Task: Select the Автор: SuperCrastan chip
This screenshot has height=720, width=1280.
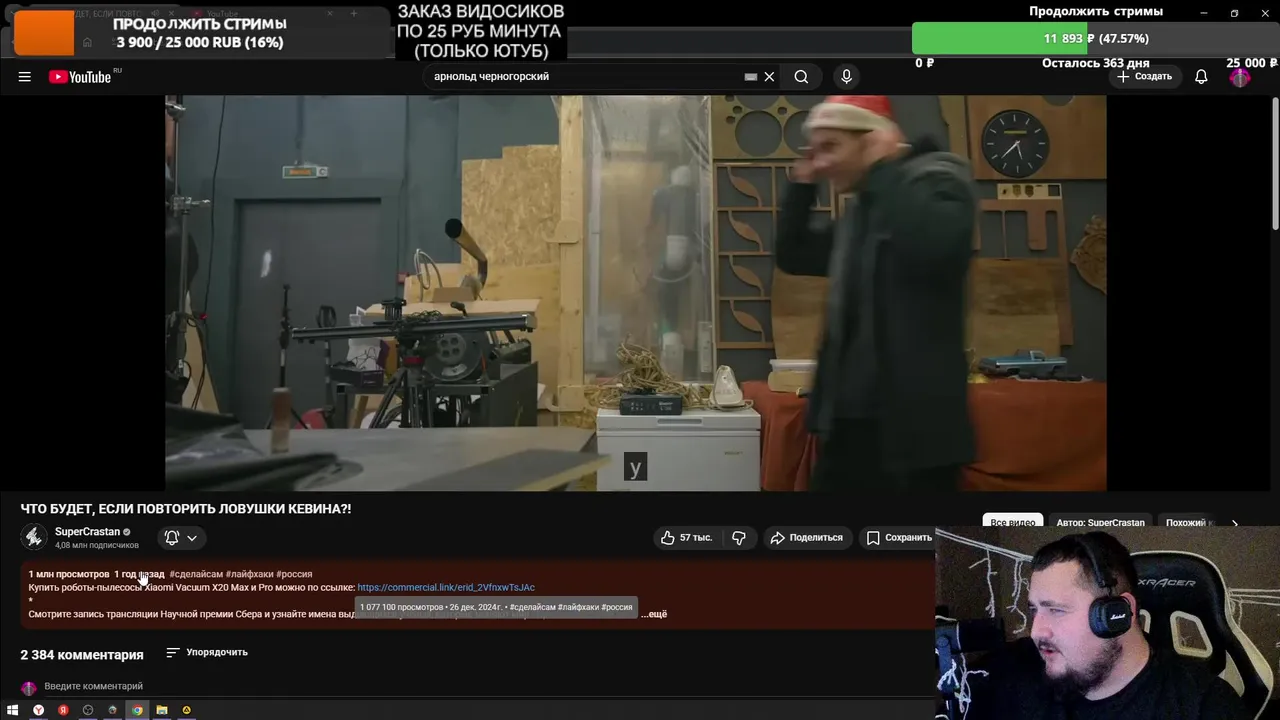Action: (x=1100, y=522)
